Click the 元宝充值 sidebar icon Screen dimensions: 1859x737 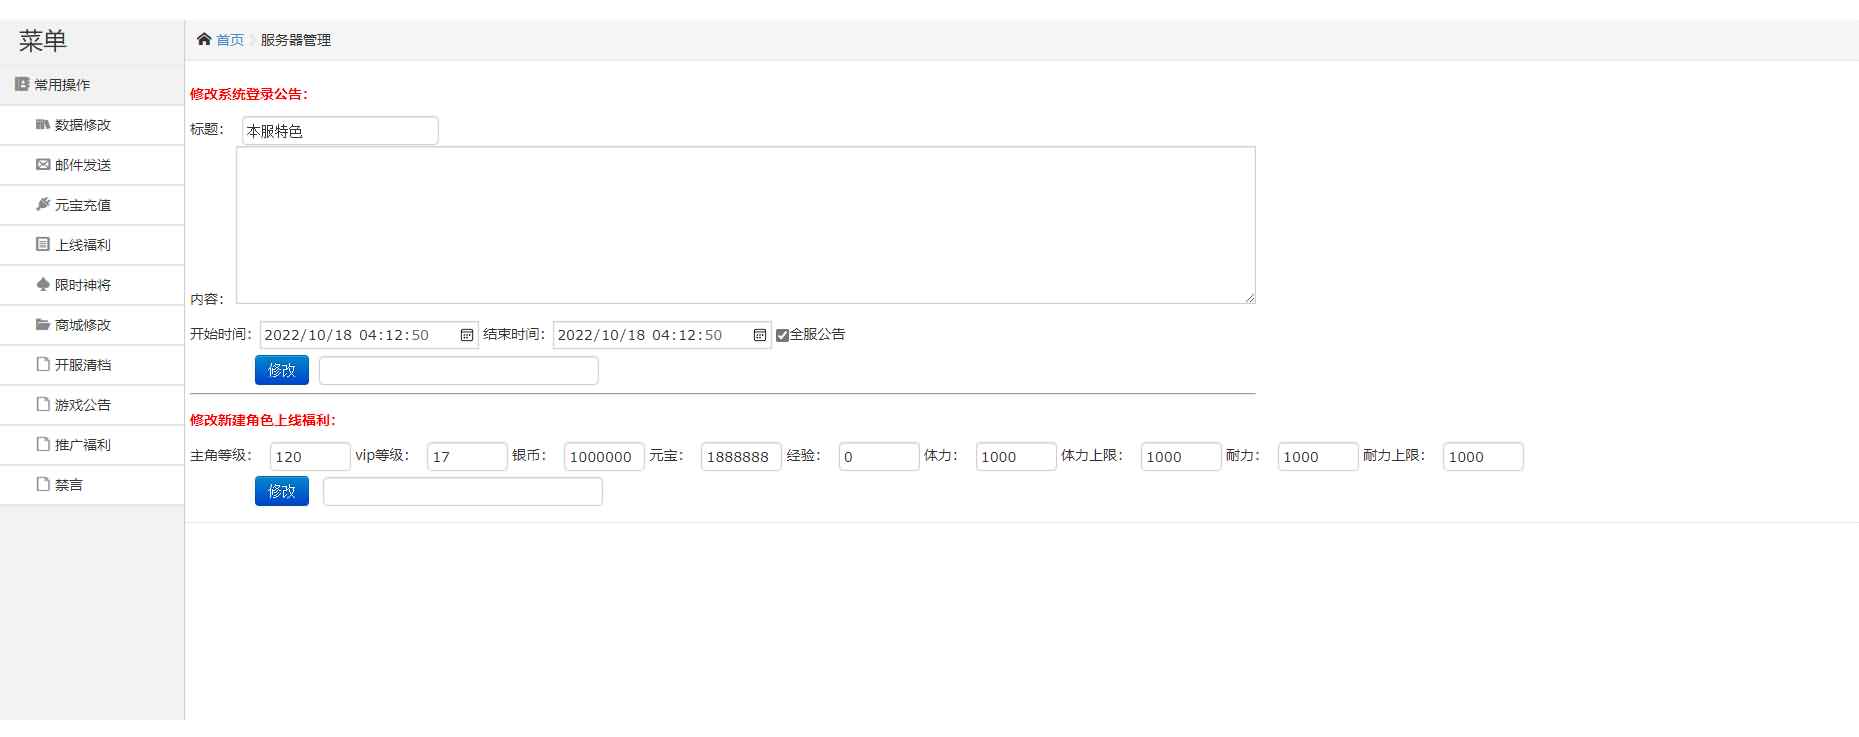pyautogui.click(x=42, y=205)
